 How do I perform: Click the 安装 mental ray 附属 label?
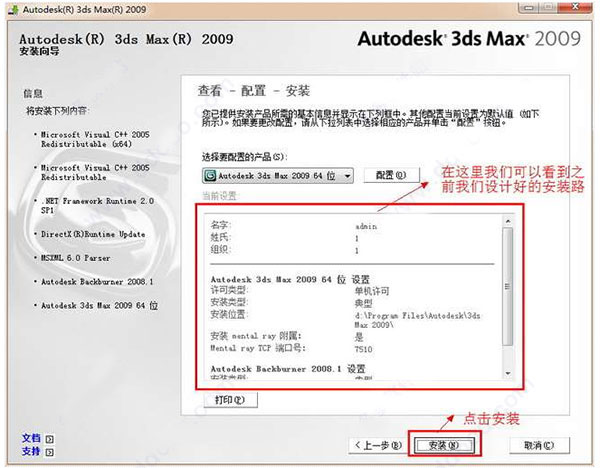(x=256, y=336)
